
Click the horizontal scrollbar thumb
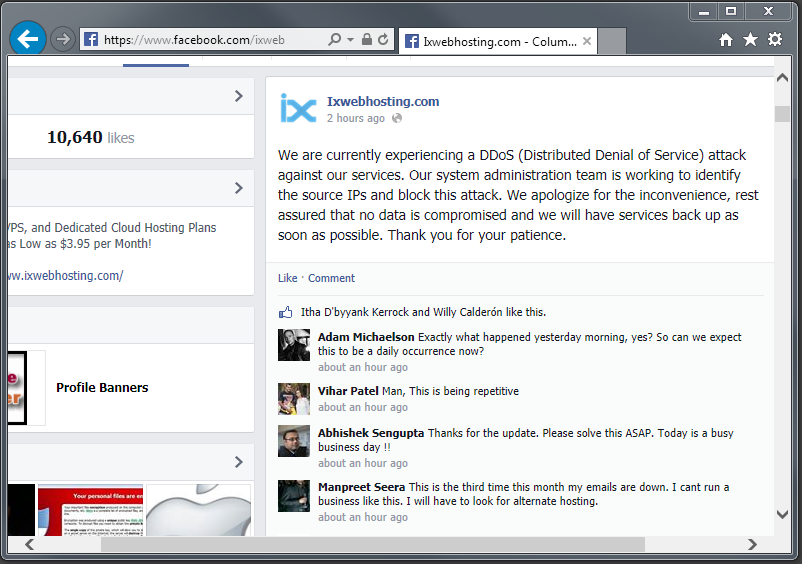373,545
